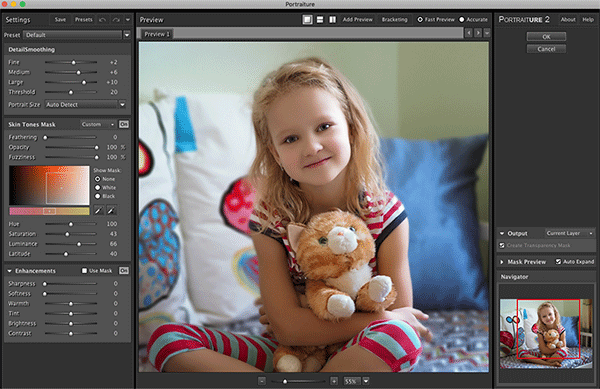
Task: Open the Help menu
Action: [x=588, y=20]
